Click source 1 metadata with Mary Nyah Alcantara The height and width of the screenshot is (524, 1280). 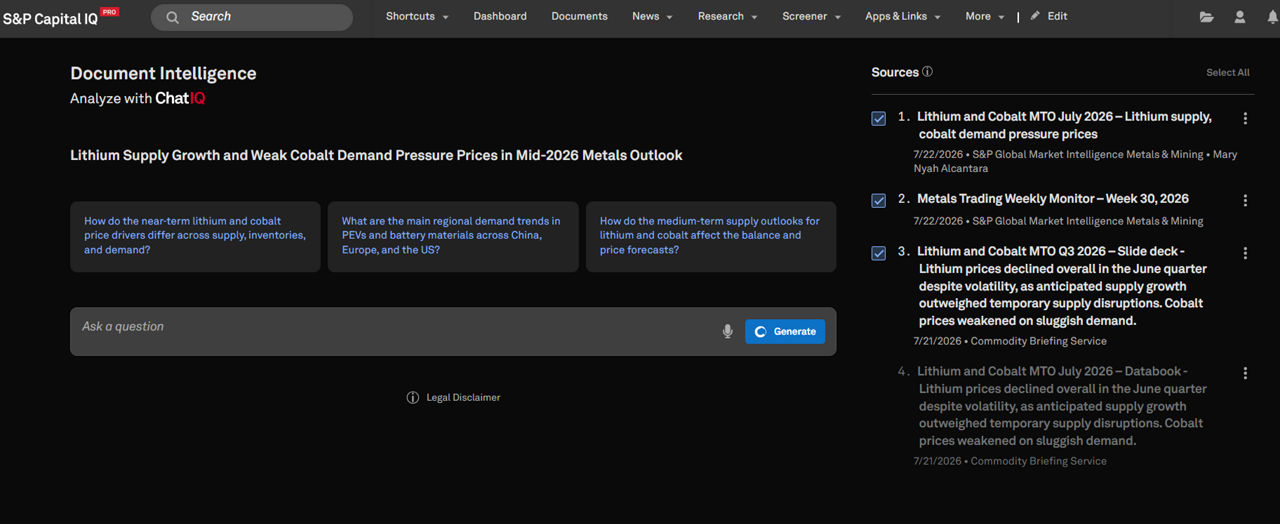pyautogui.click(x=1075, y=161)
